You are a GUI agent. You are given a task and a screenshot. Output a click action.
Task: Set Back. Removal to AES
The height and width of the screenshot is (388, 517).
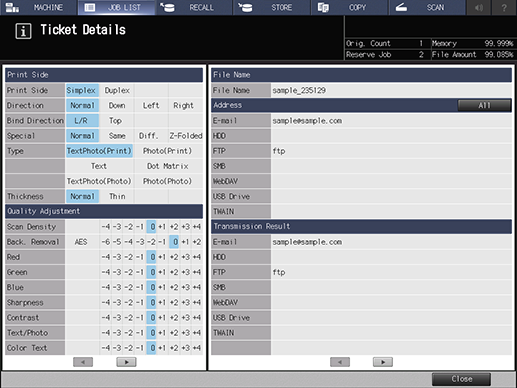81,242
